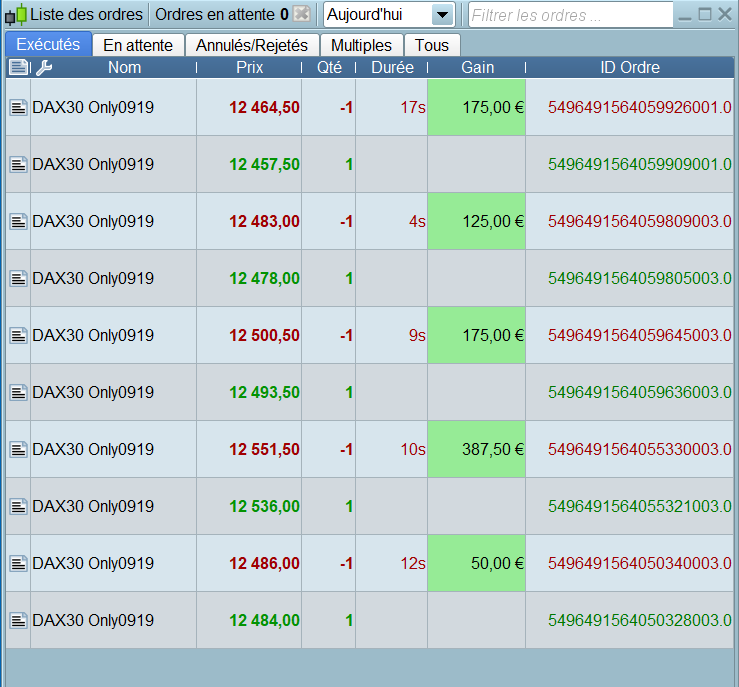
Task: Open details icon for order at 12 483,00
Action: click(18, 221)
